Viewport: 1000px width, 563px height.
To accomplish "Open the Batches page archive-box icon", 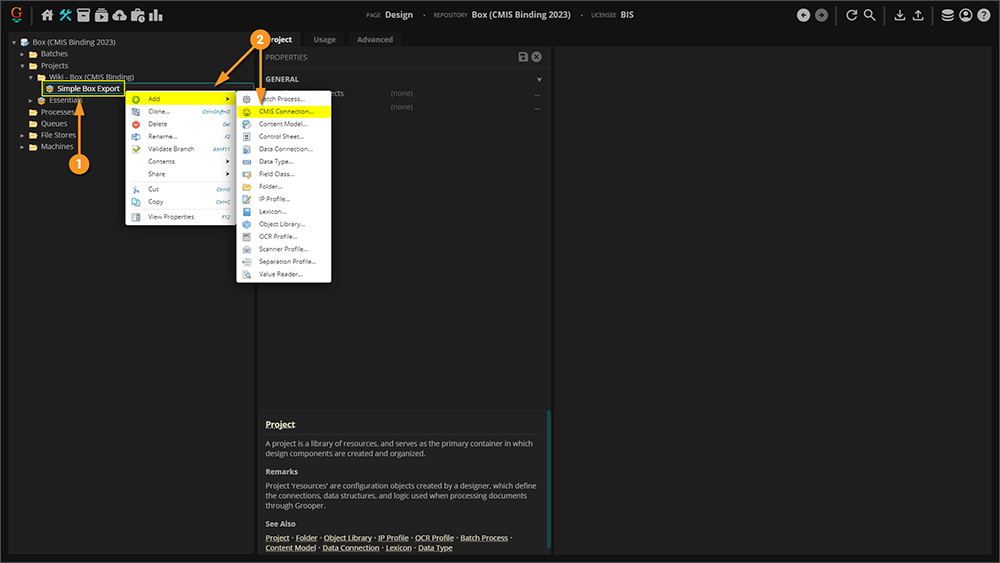I will [x=83, y=15].
